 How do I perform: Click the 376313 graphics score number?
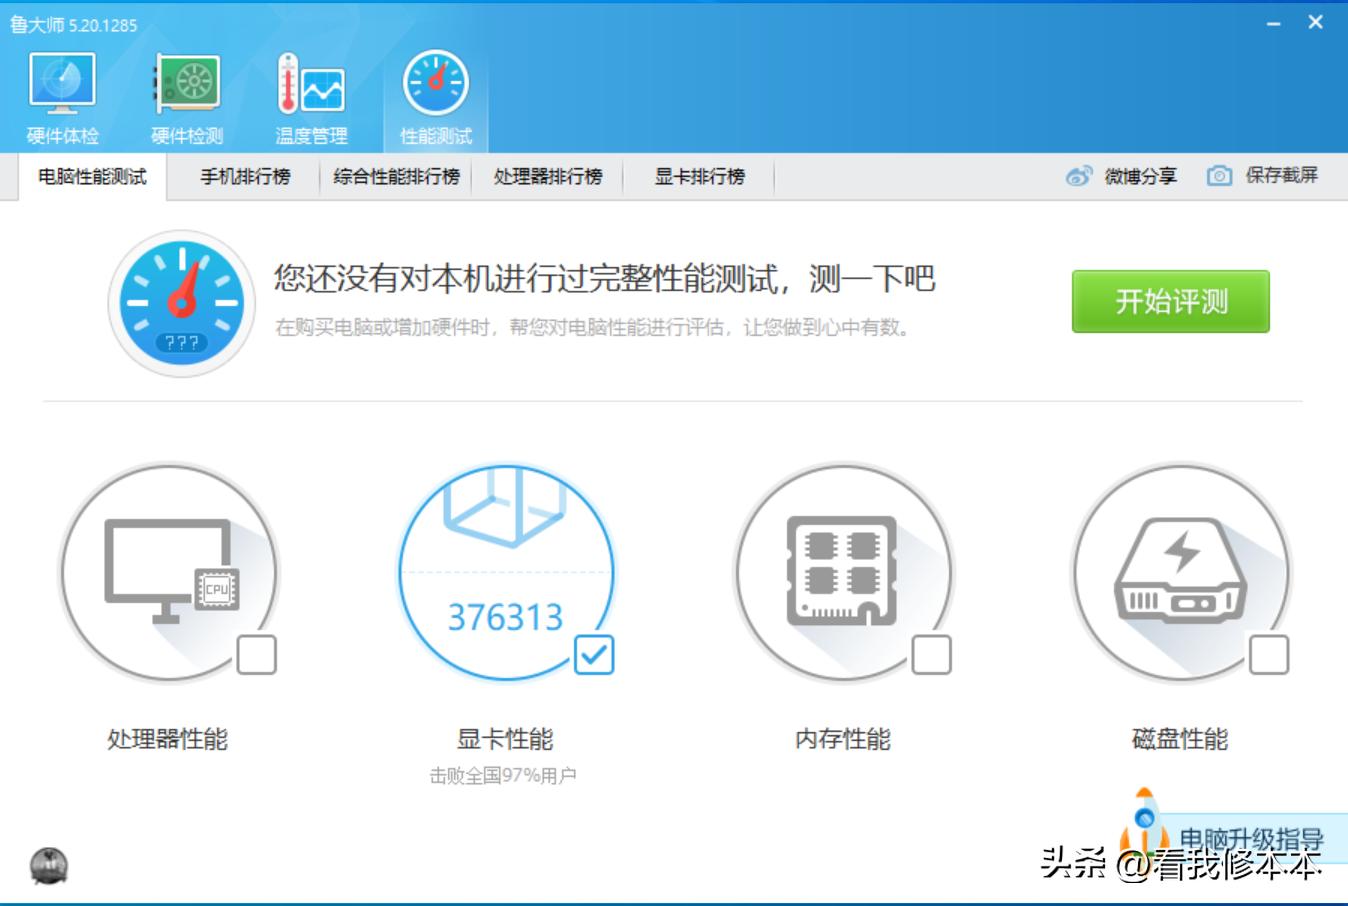click(x=507, y=618)
